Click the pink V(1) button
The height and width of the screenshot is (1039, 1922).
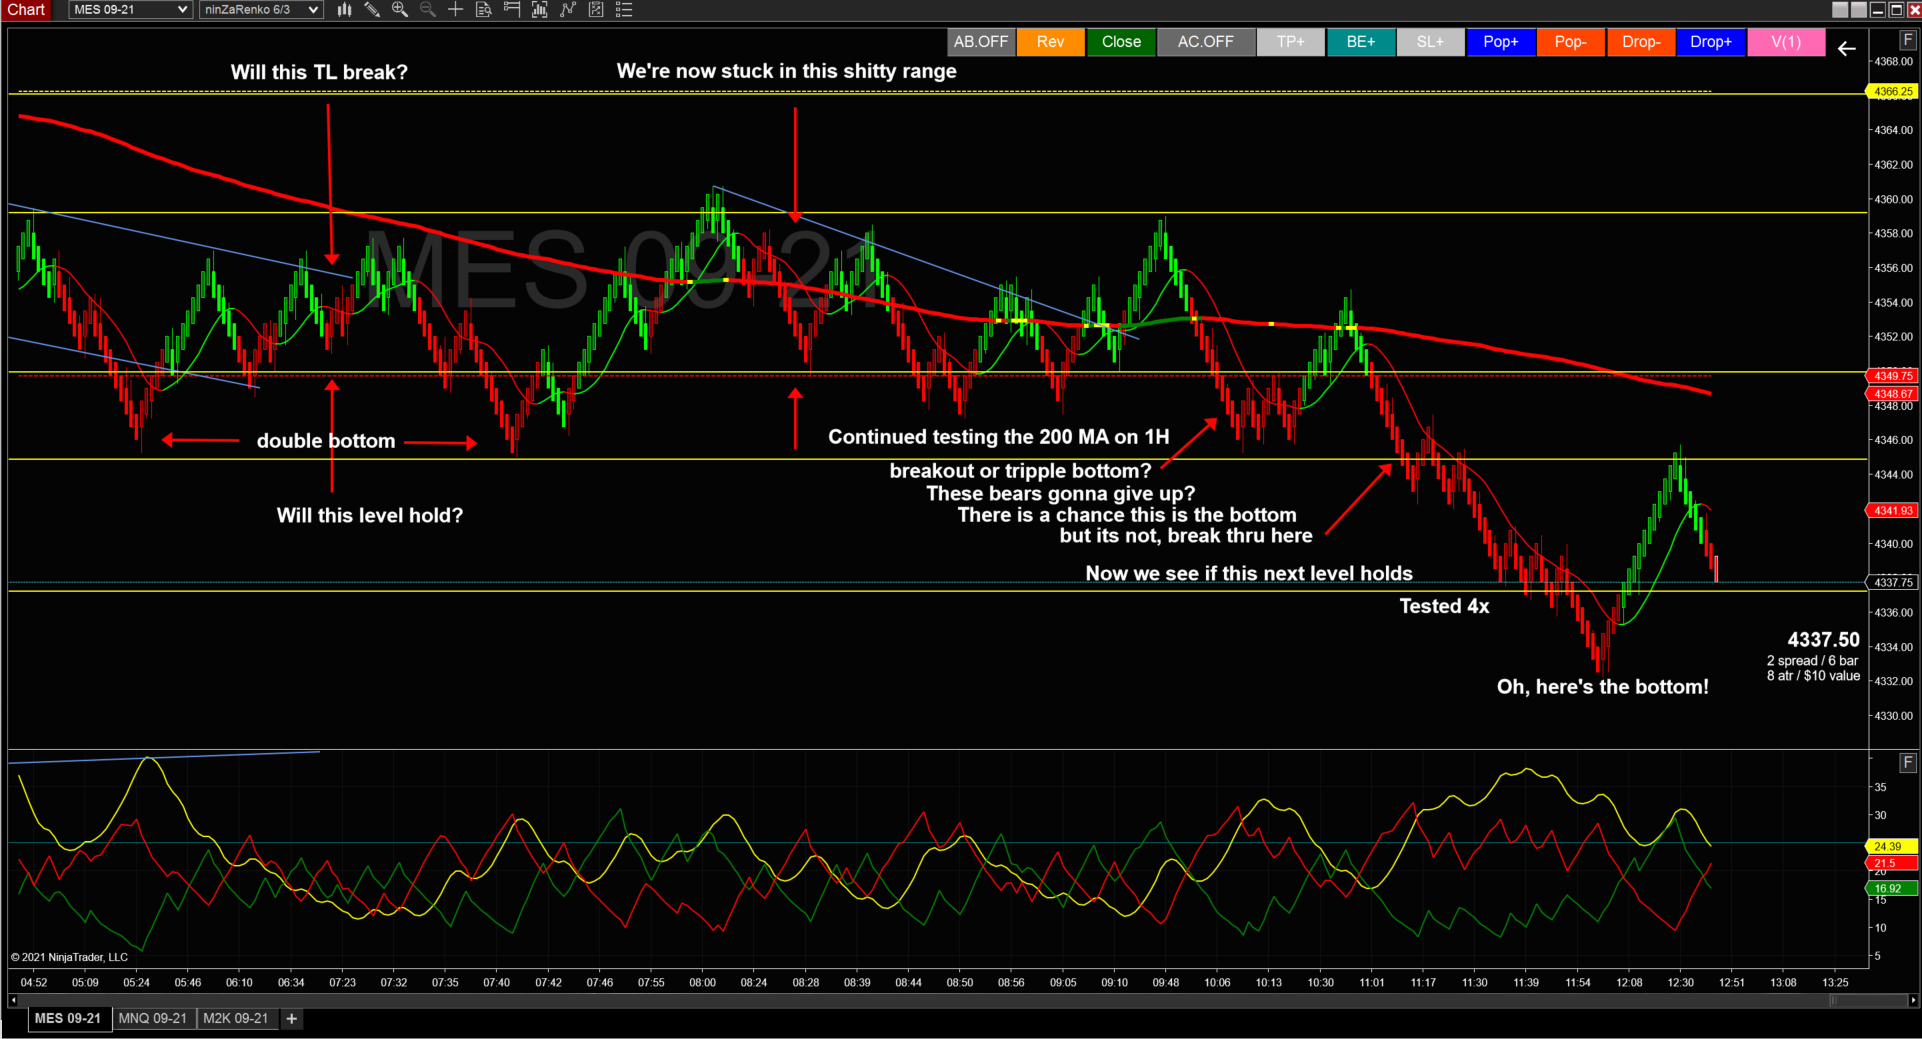pyautogui.click(x=1786, y=42)
